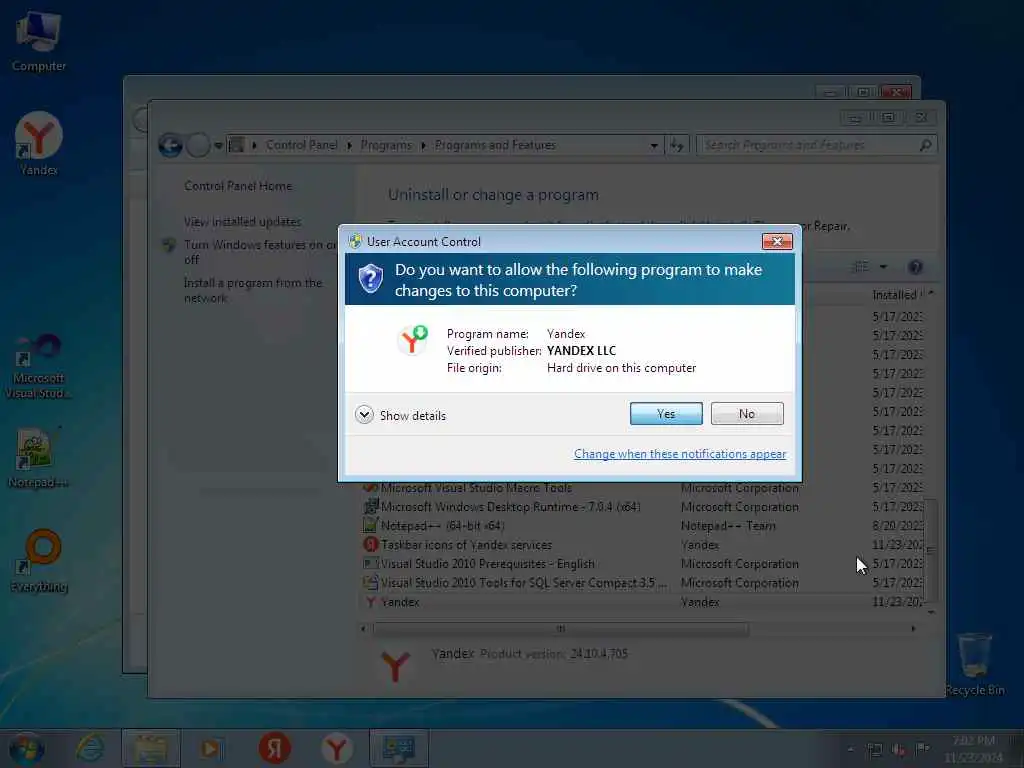Viewport: 1024px width, 768px height.
Task: Select Visual Studio 2010 Tools for SQL Server row
Action: (x=643, y=583)
